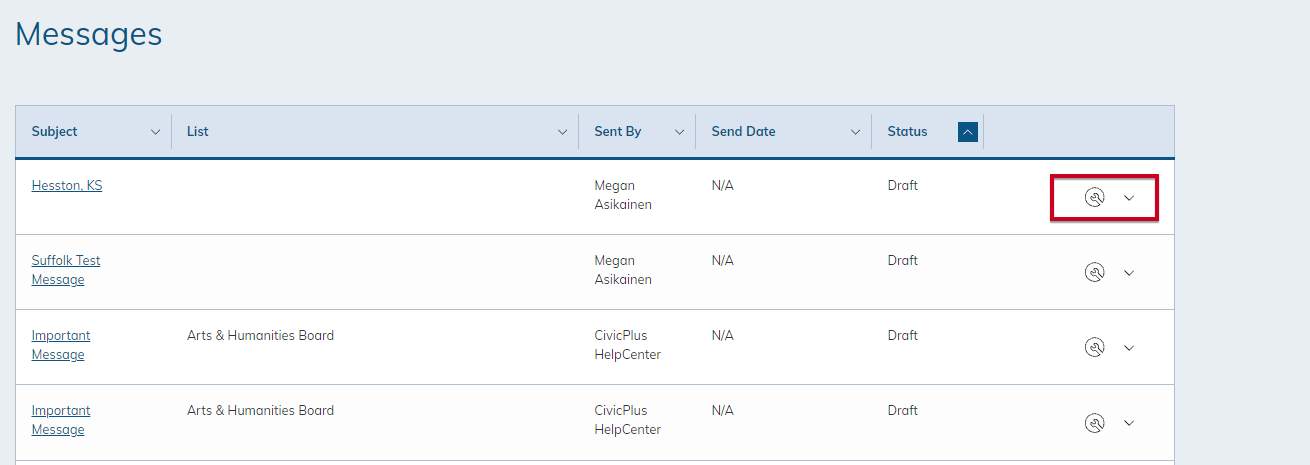Open the Sent By column dropdown arrow
The image size is (1310, 465).
679,132
